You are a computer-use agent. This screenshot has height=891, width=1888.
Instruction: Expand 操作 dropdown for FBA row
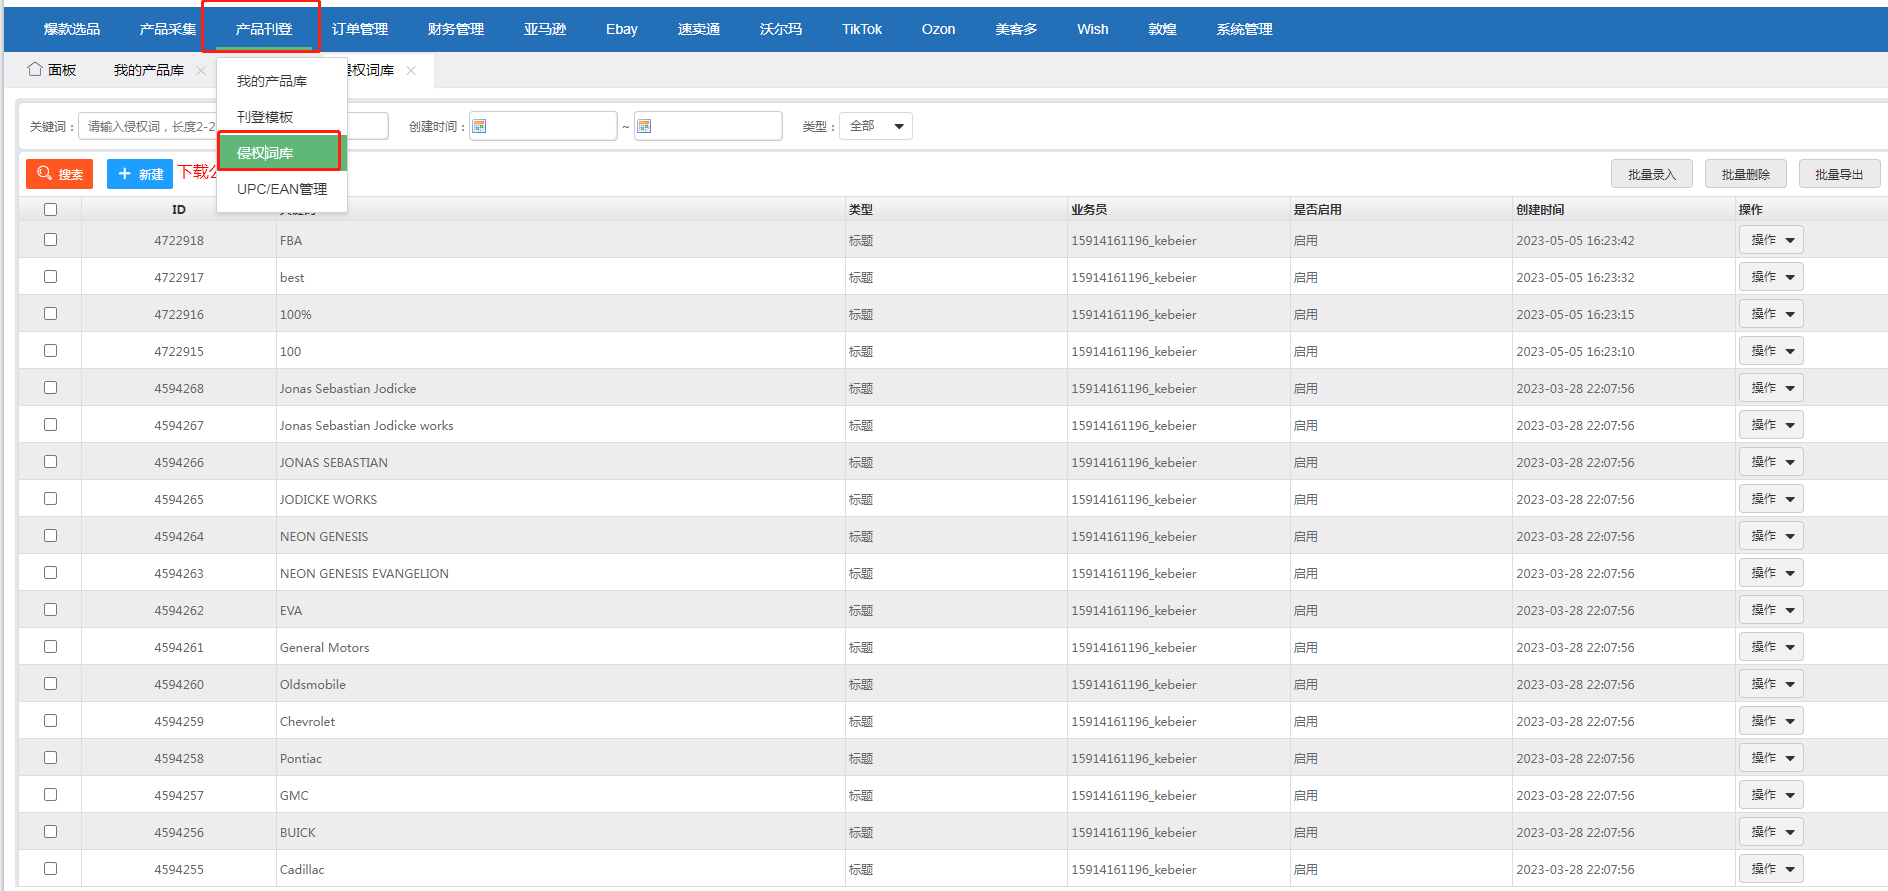[x=1771, y=240]
